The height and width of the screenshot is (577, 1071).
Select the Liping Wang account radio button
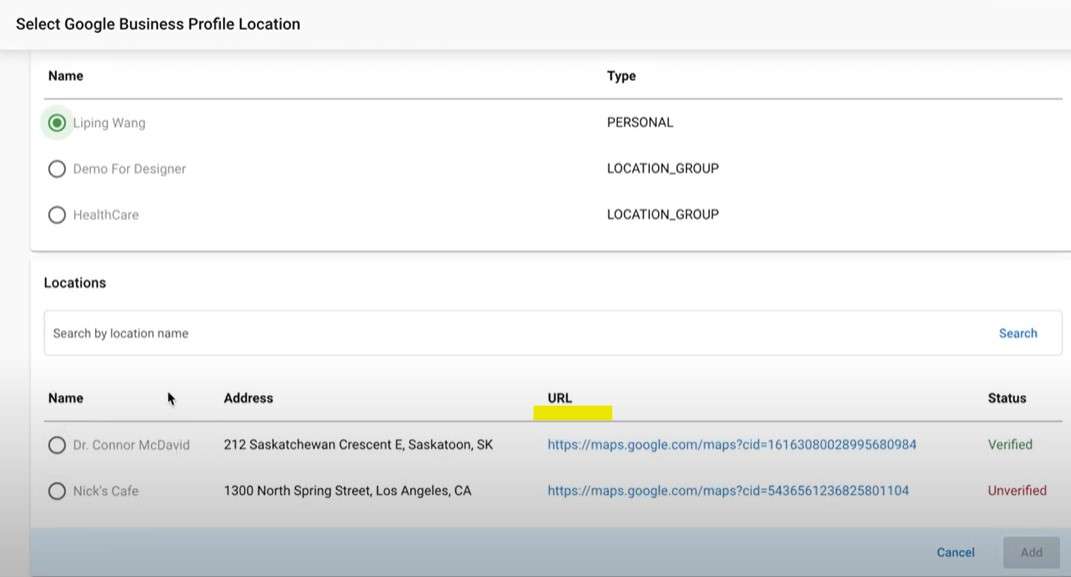pos(57,123)
